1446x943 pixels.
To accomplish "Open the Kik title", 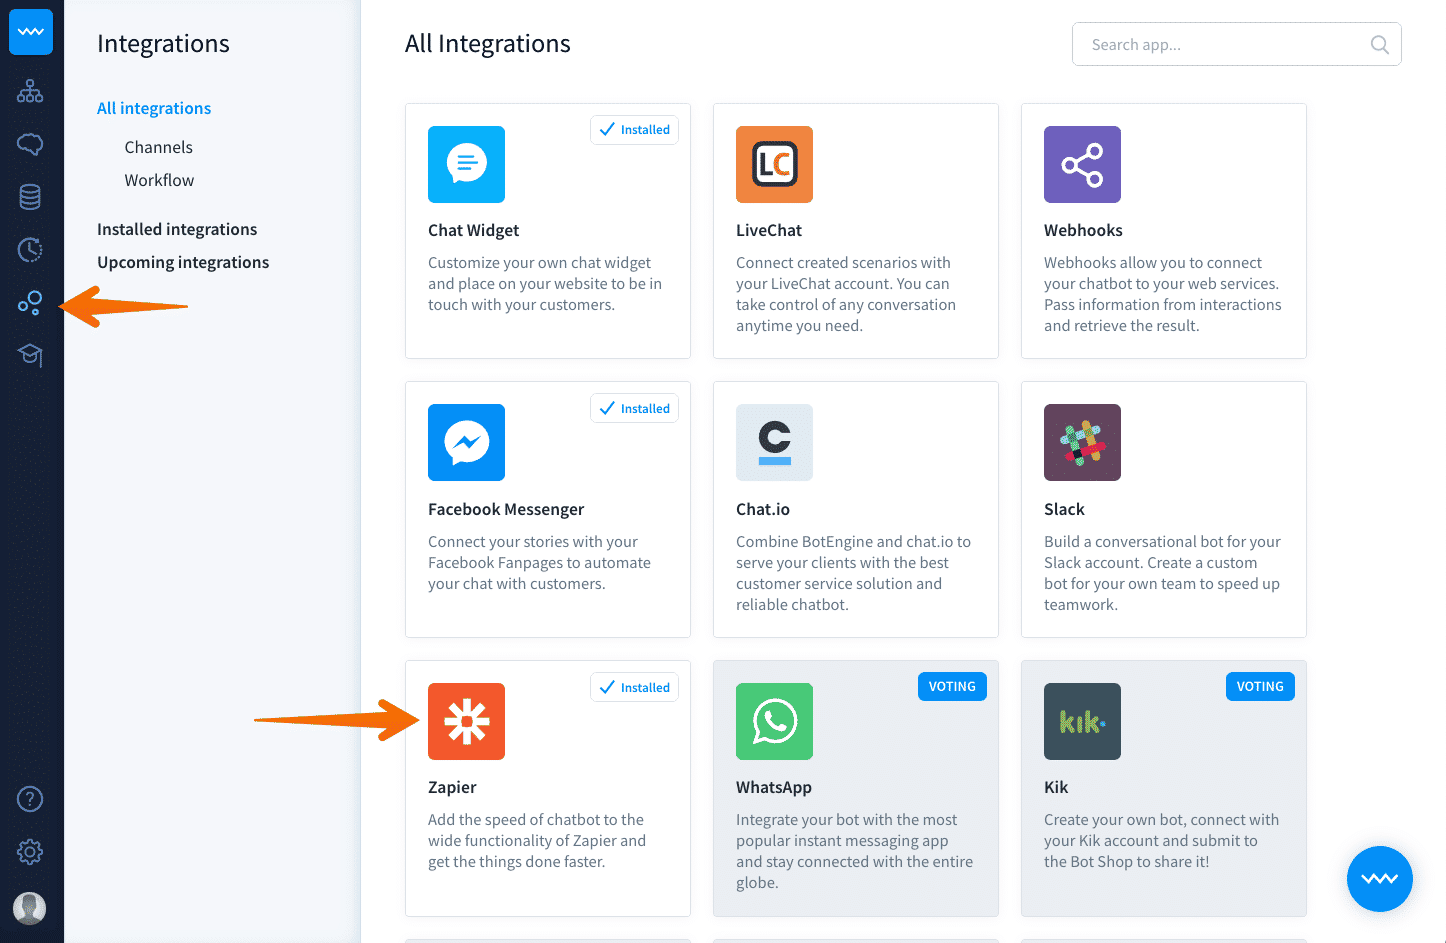I will (1056, 787).
